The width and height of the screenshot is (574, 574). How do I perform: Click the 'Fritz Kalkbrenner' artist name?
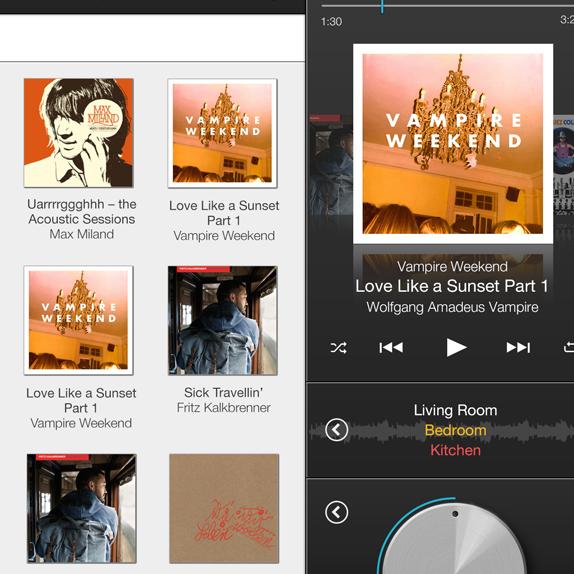tap(224, 407)
